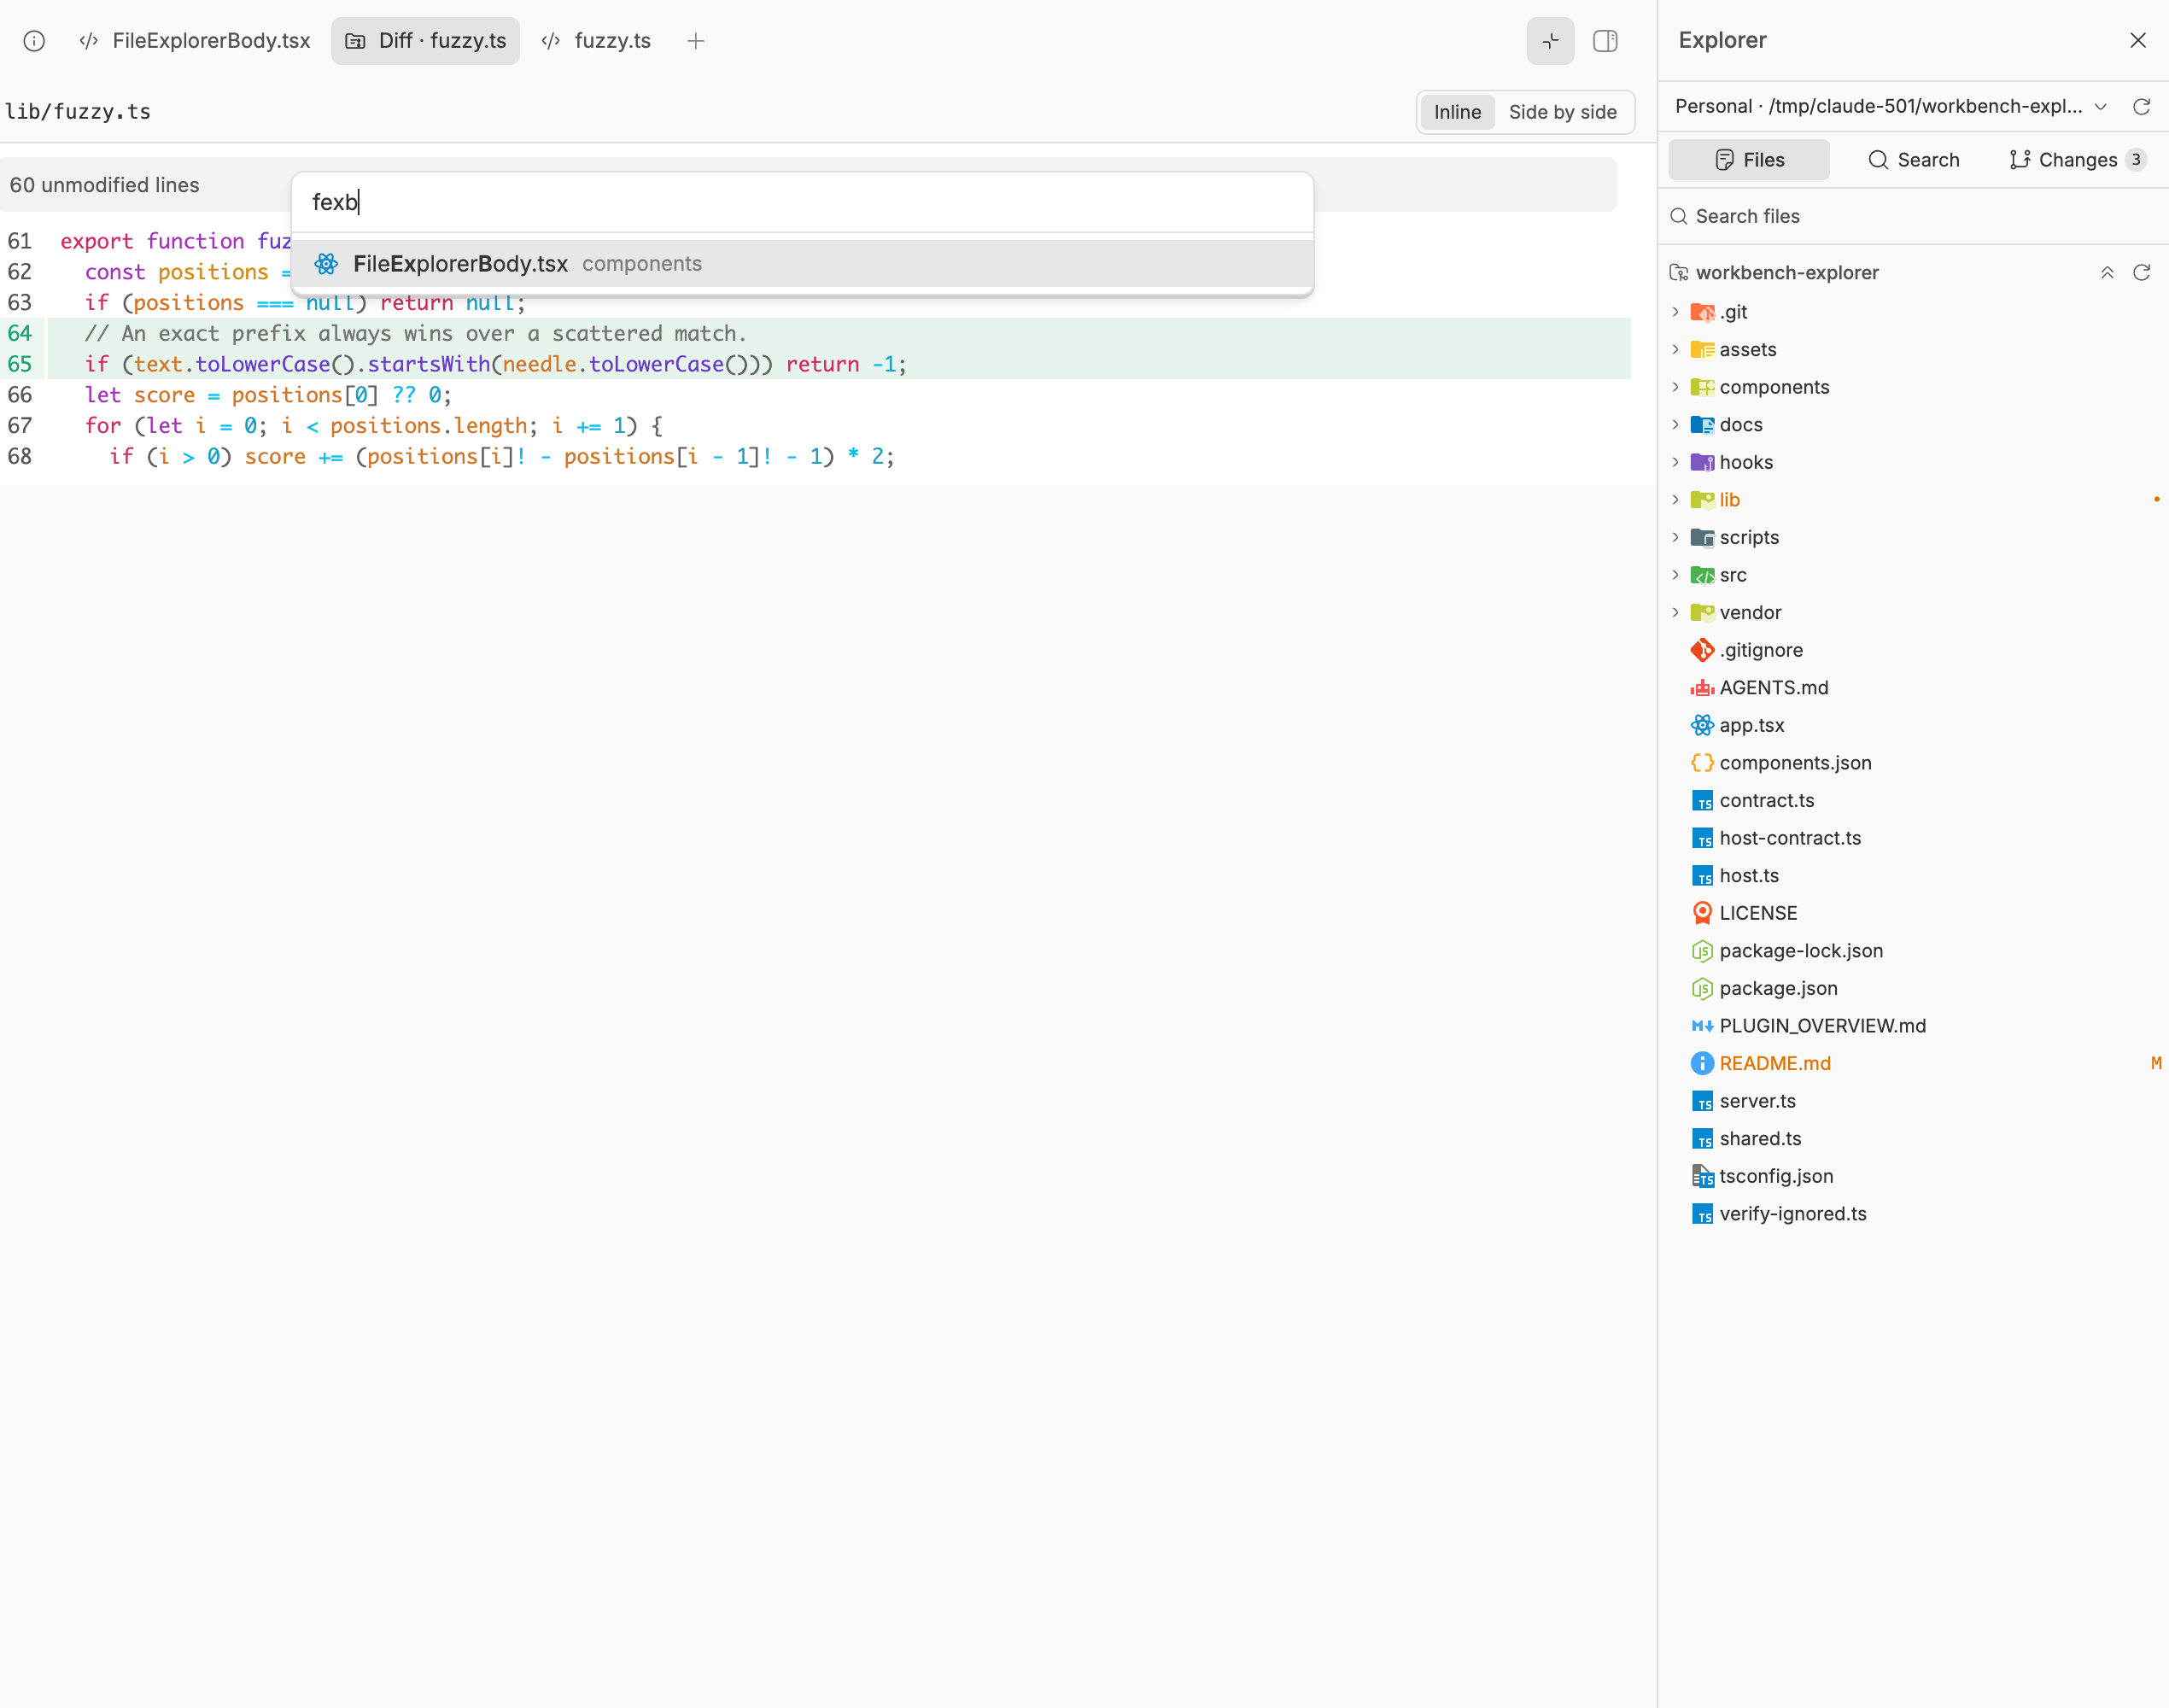Image resolution: width=2169 pixels, height=1708 pixels.
Task: Click the React icon in quick open result
Action: click(x=326, y=264)
